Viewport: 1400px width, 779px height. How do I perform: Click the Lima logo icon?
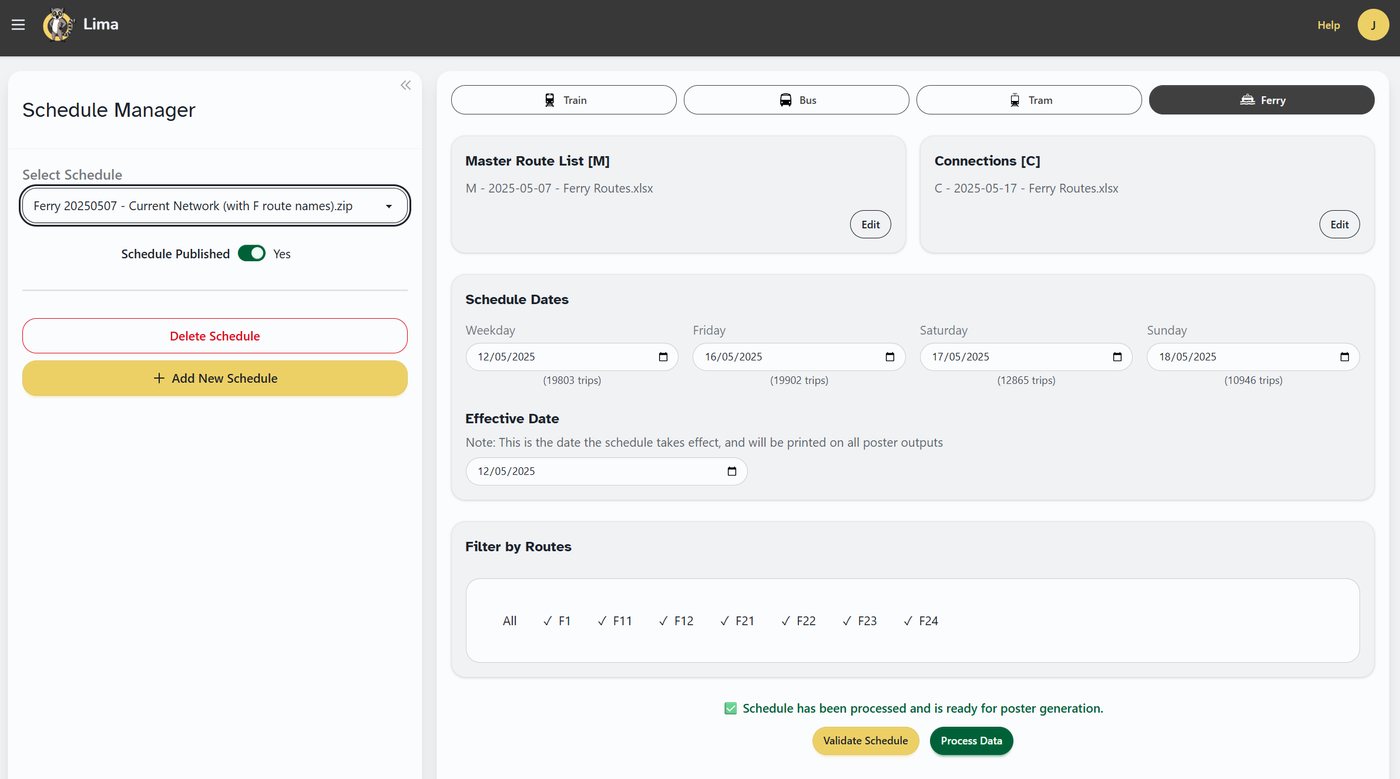(58, 25)
